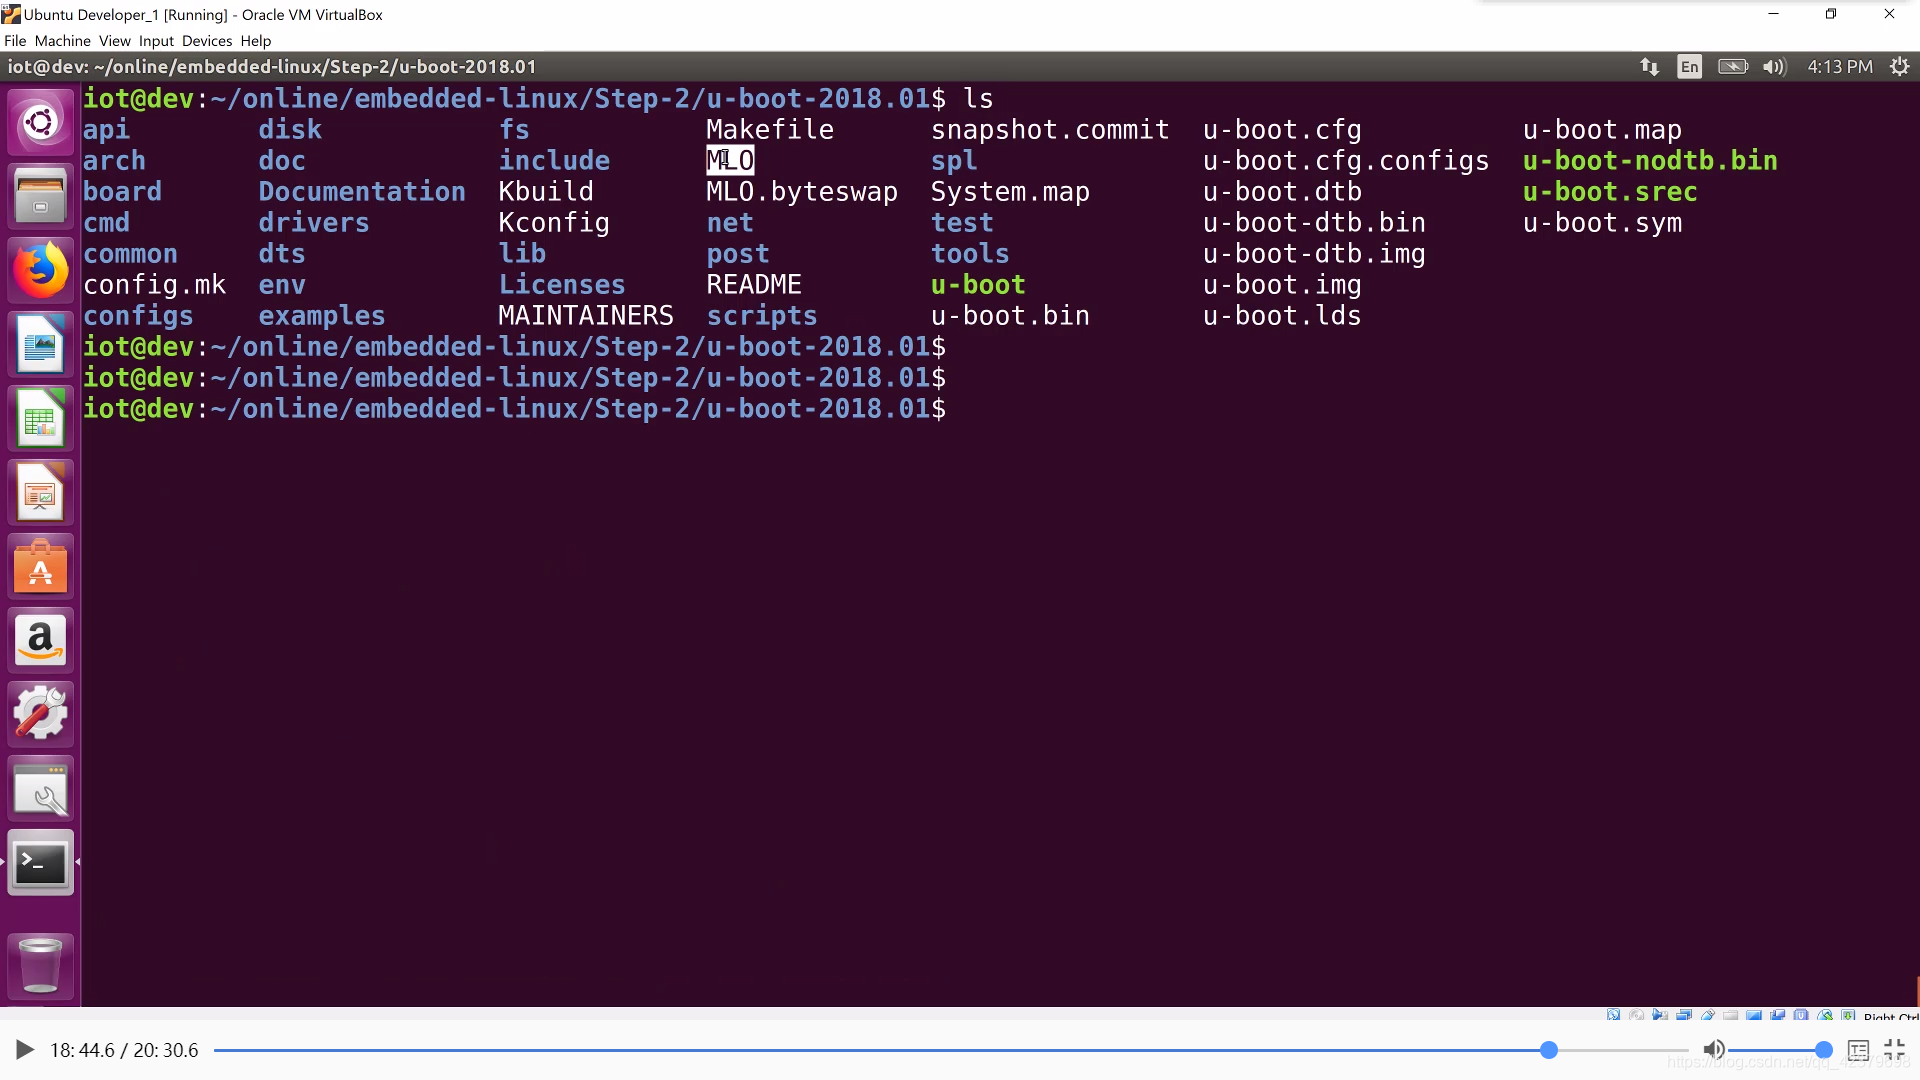Click u-boot-dtb.img in the listing
Screen dimensions: 1920x1080
pos(1314,254)
